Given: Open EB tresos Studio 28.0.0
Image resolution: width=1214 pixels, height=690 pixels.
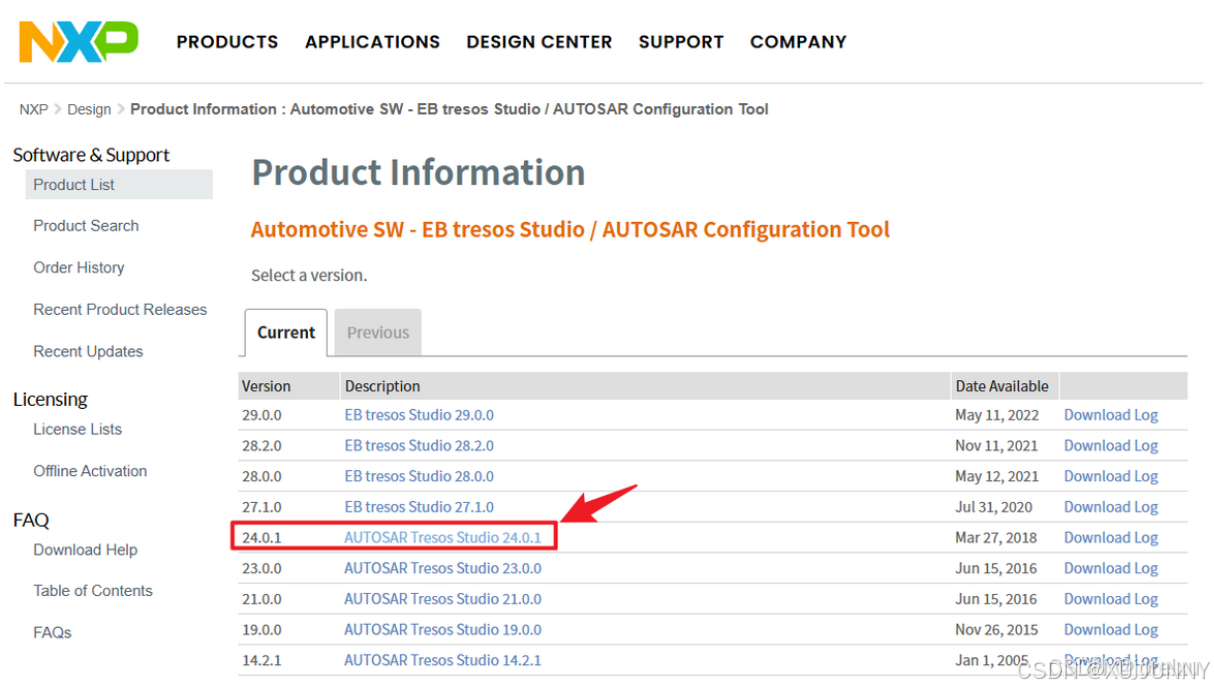Looking at the screenshot, I should [x=419, y=476].
